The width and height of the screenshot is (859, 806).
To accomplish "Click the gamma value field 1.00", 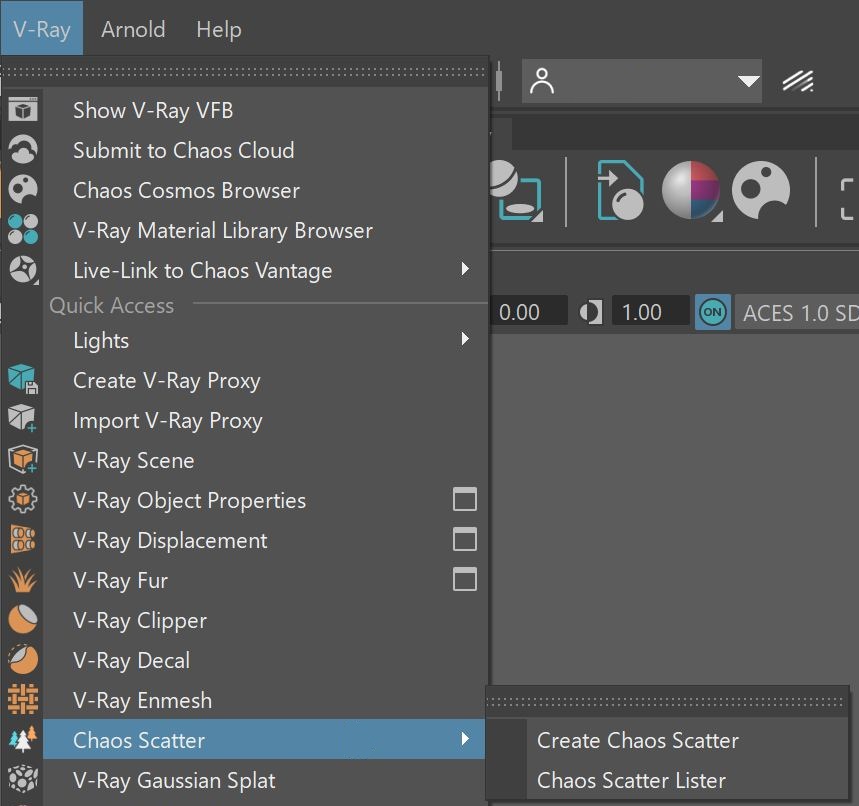I will click(650, 311).
